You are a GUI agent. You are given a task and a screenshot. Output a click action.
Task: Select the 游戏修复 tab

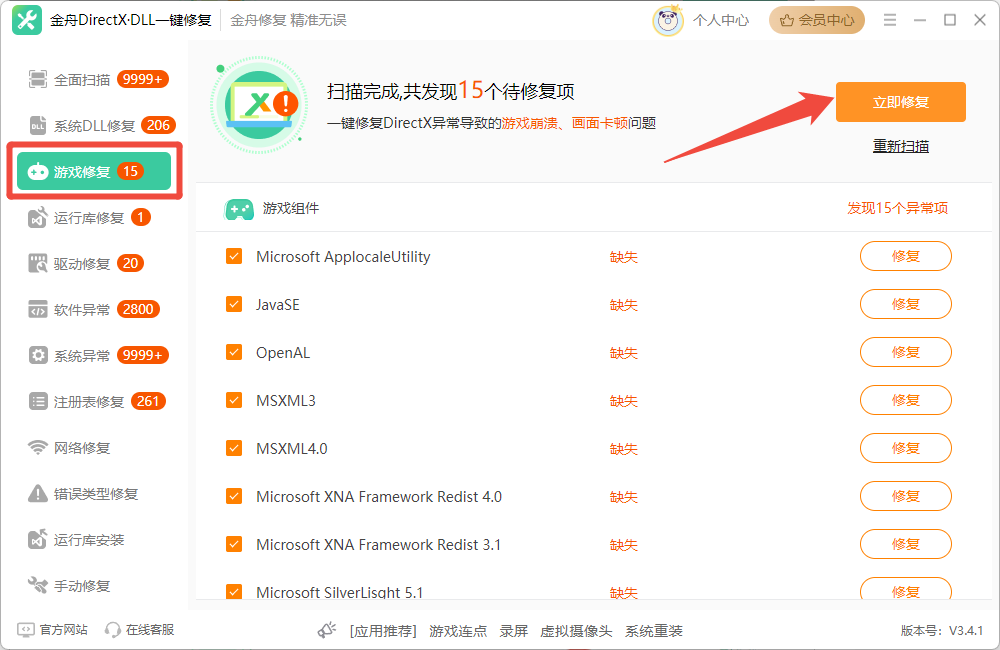pyautogui.click(x=94, y=171)
